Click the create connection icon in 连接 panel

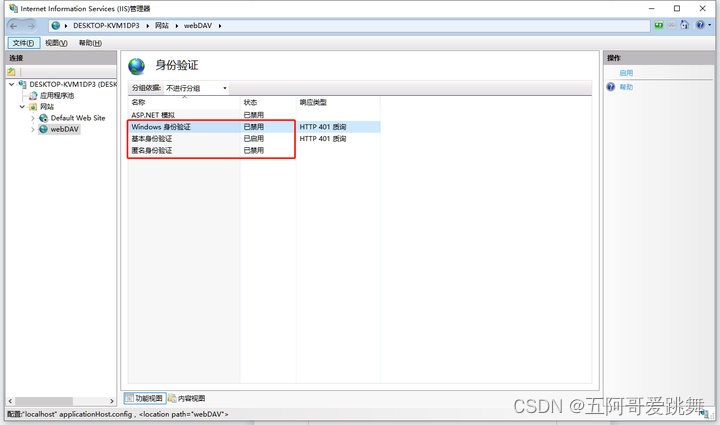(11, 72)
